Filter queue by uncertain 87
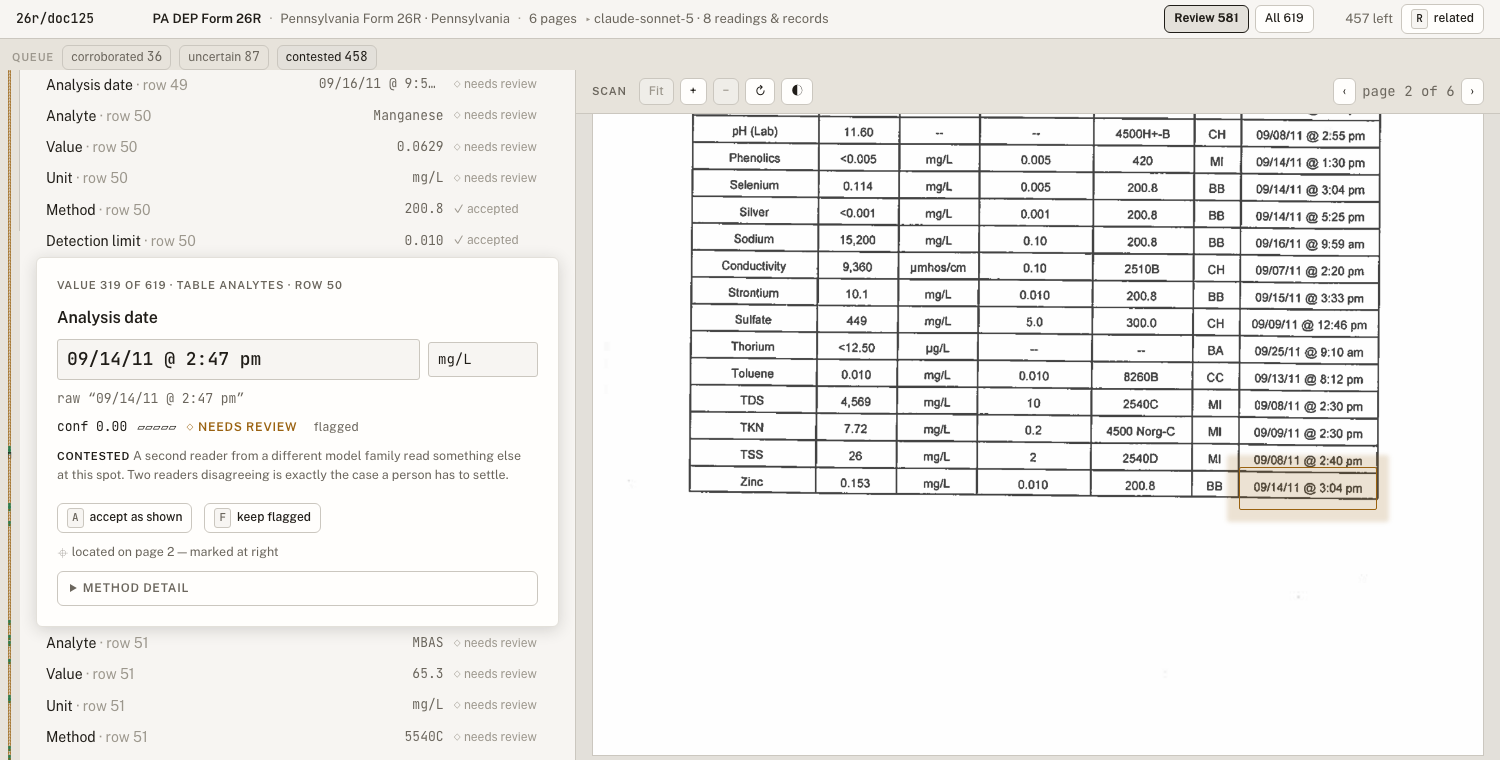1500x760 pixels. coord(224,57)
